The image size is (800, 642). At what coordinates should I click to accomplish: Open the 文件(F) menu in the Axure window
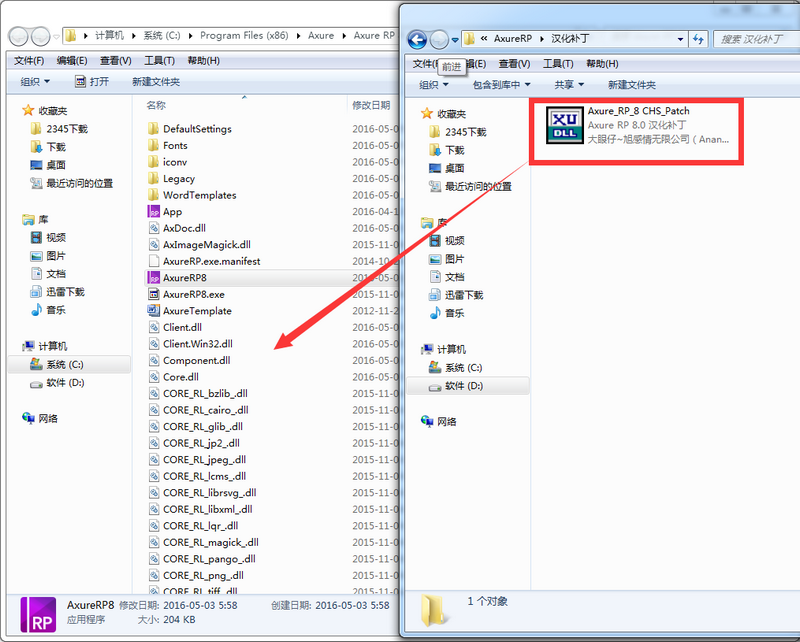tap(29, 61)
